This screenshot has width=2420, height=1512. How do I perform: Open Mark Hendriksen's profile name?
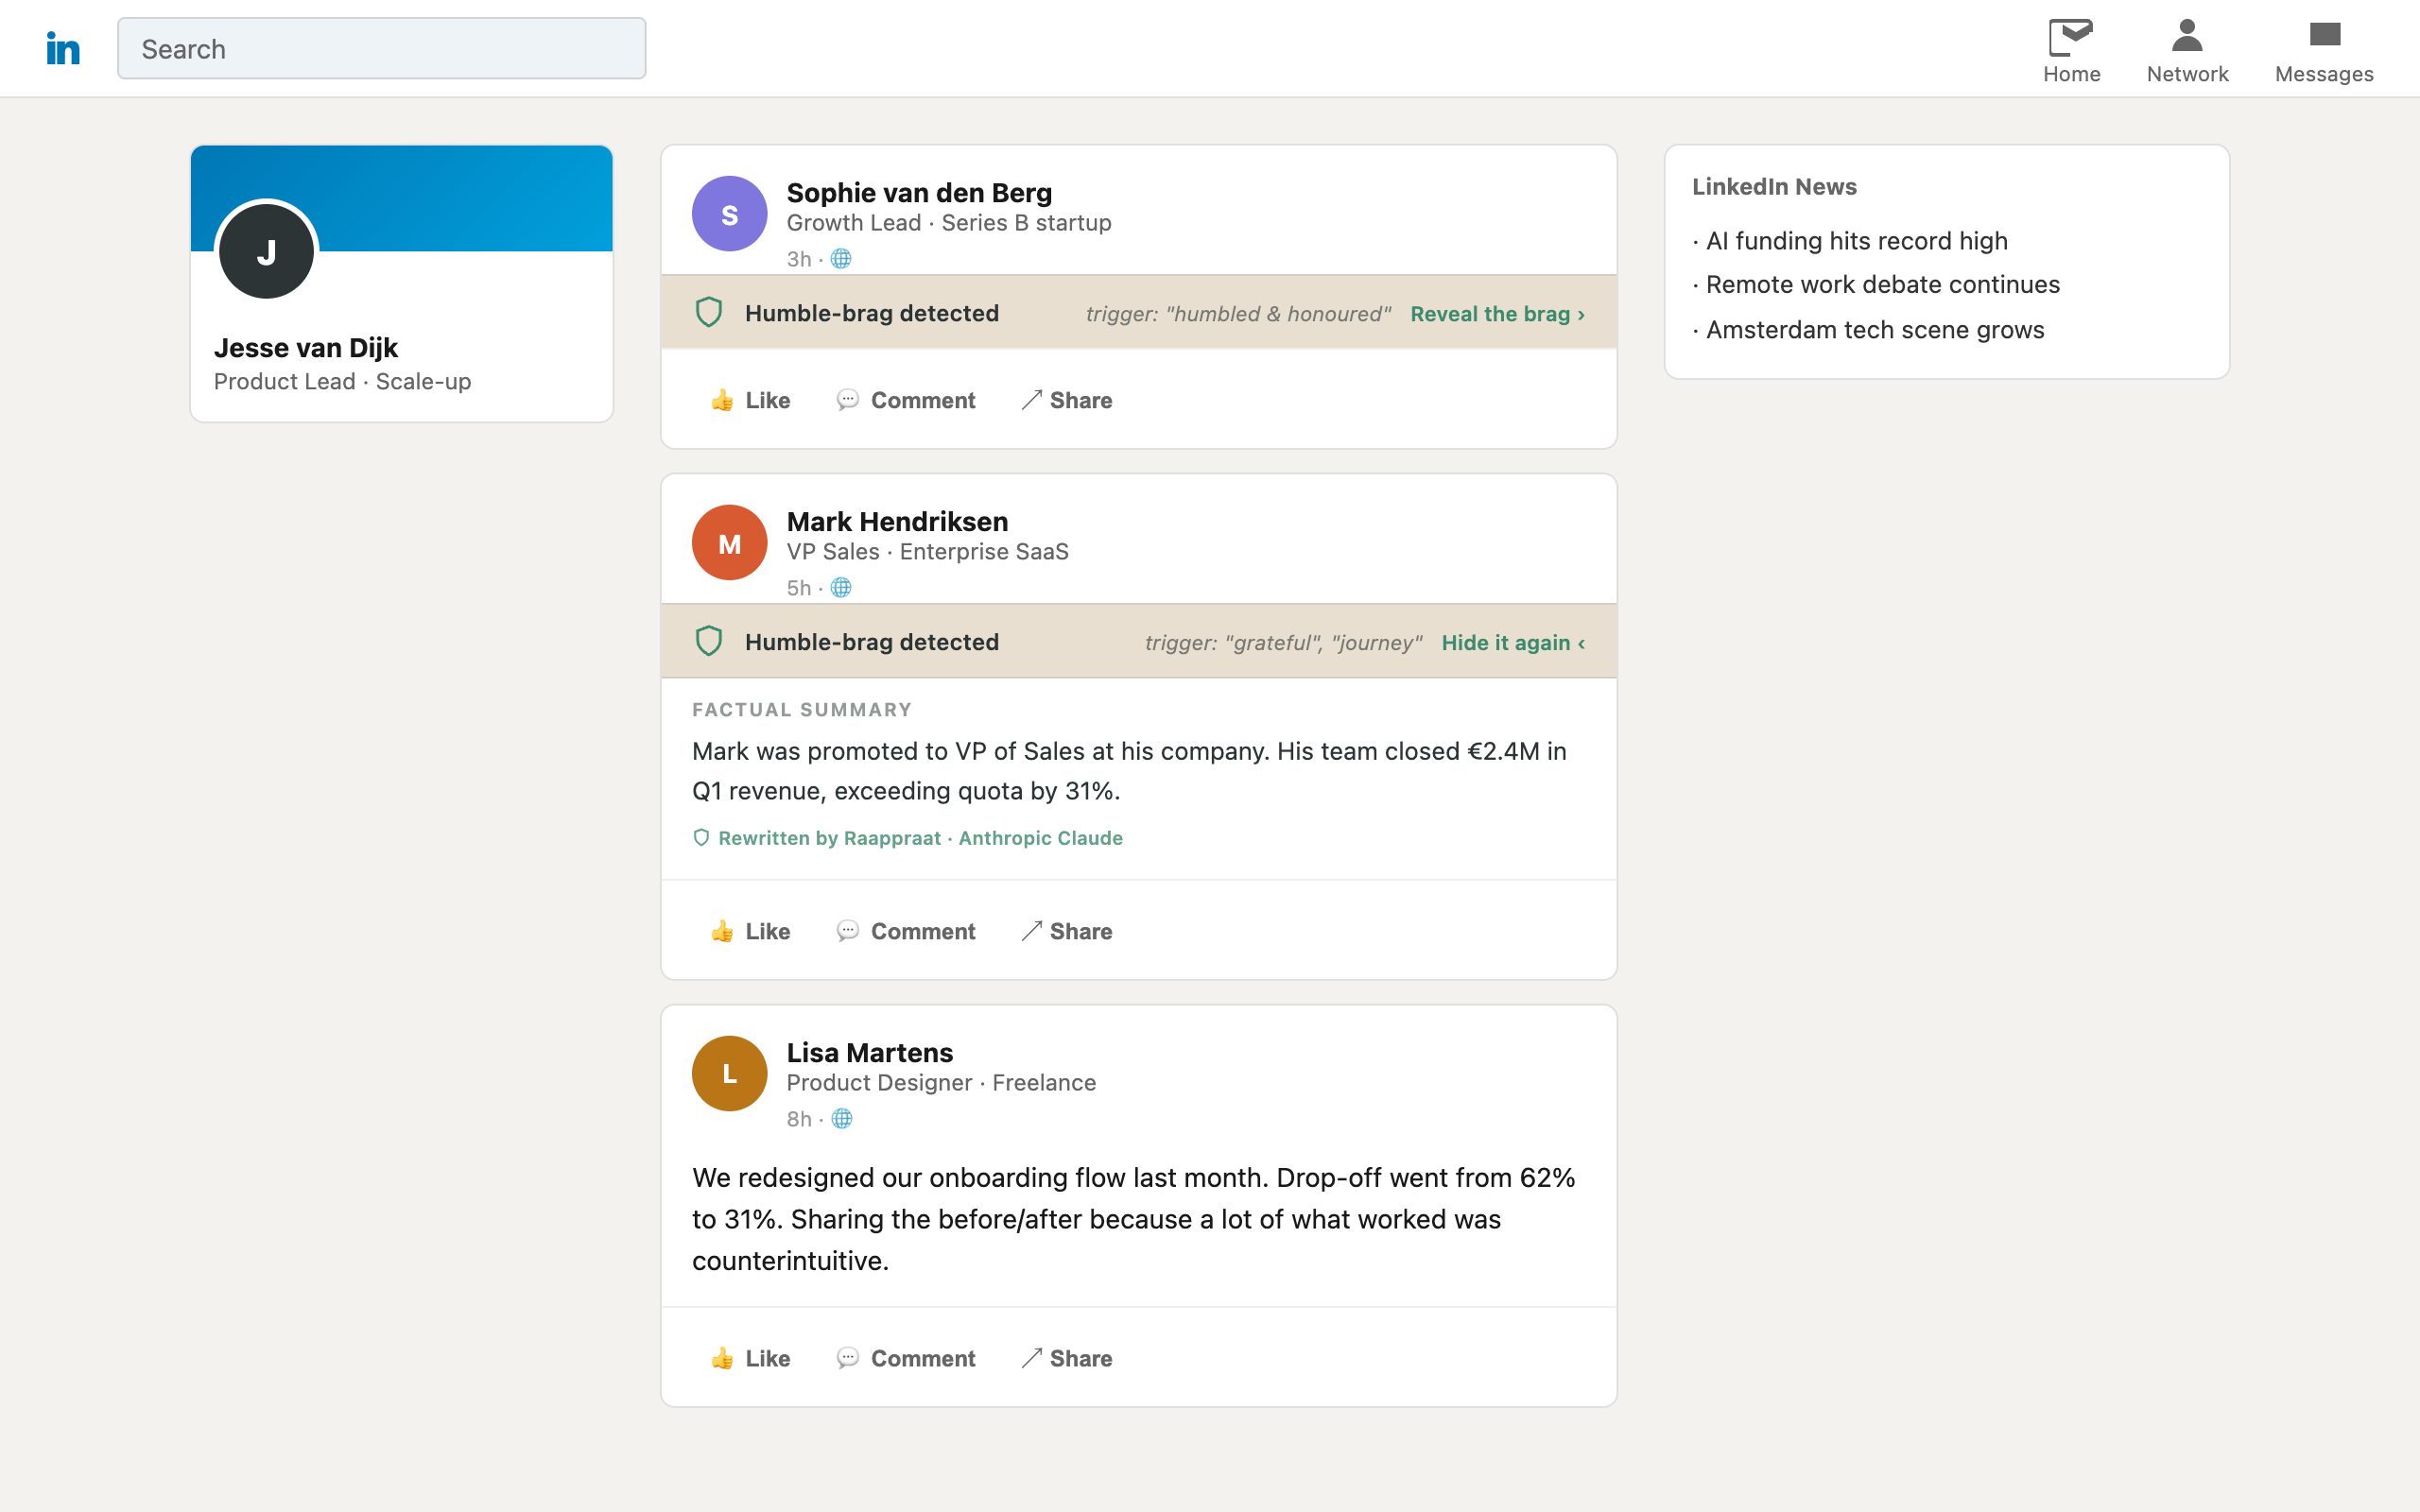click(x=897, y=521)
